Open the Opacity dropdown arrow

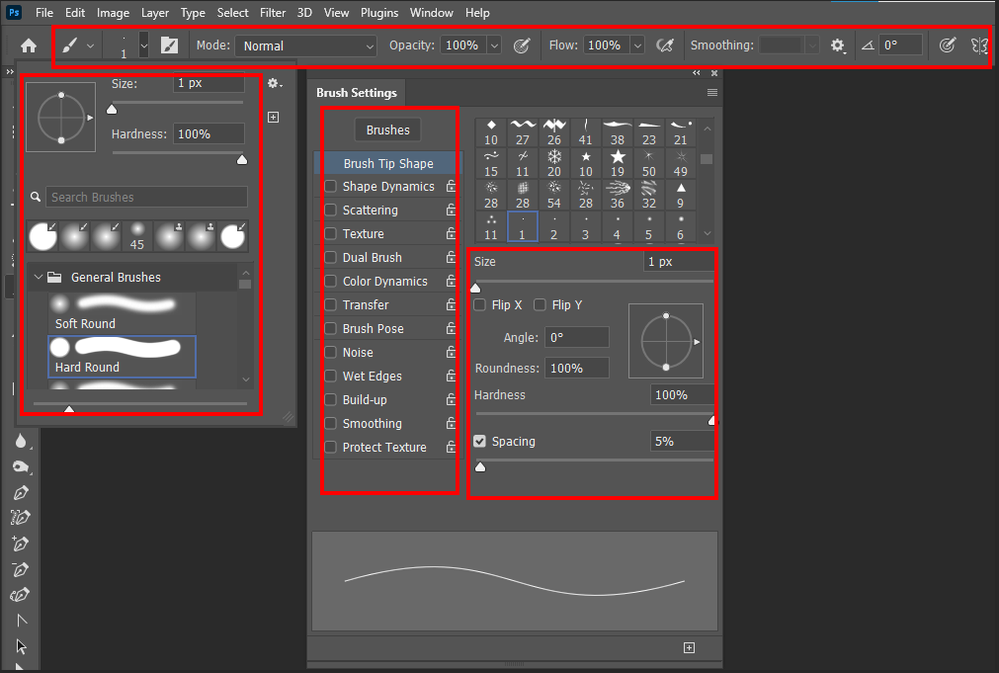494,45
